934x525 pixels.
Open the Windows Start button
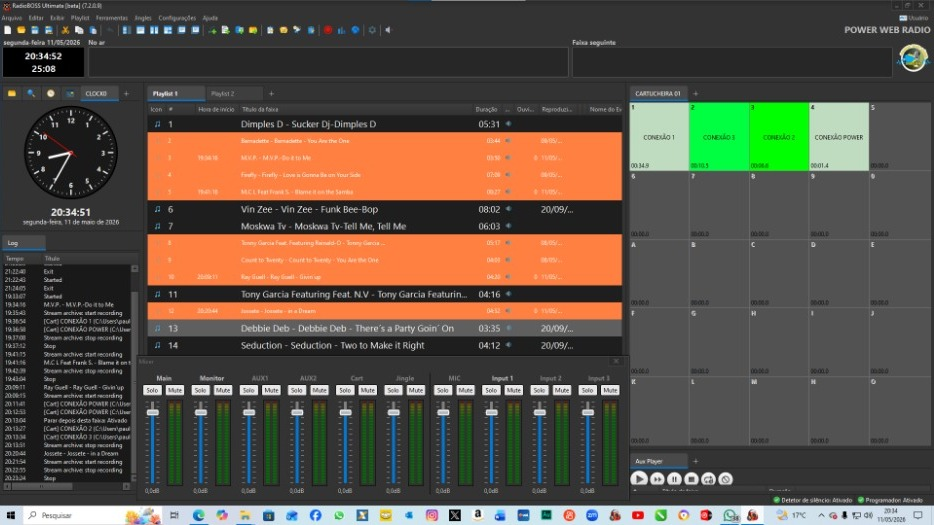tap(11, 515)
